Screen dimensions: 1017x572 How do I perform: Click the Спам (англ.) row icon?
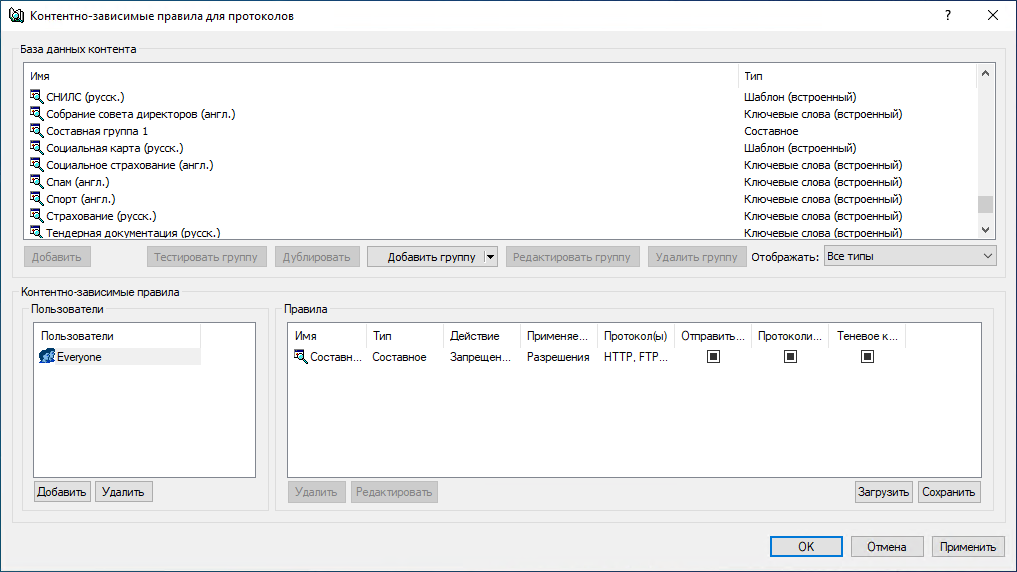tap(36, 181)
